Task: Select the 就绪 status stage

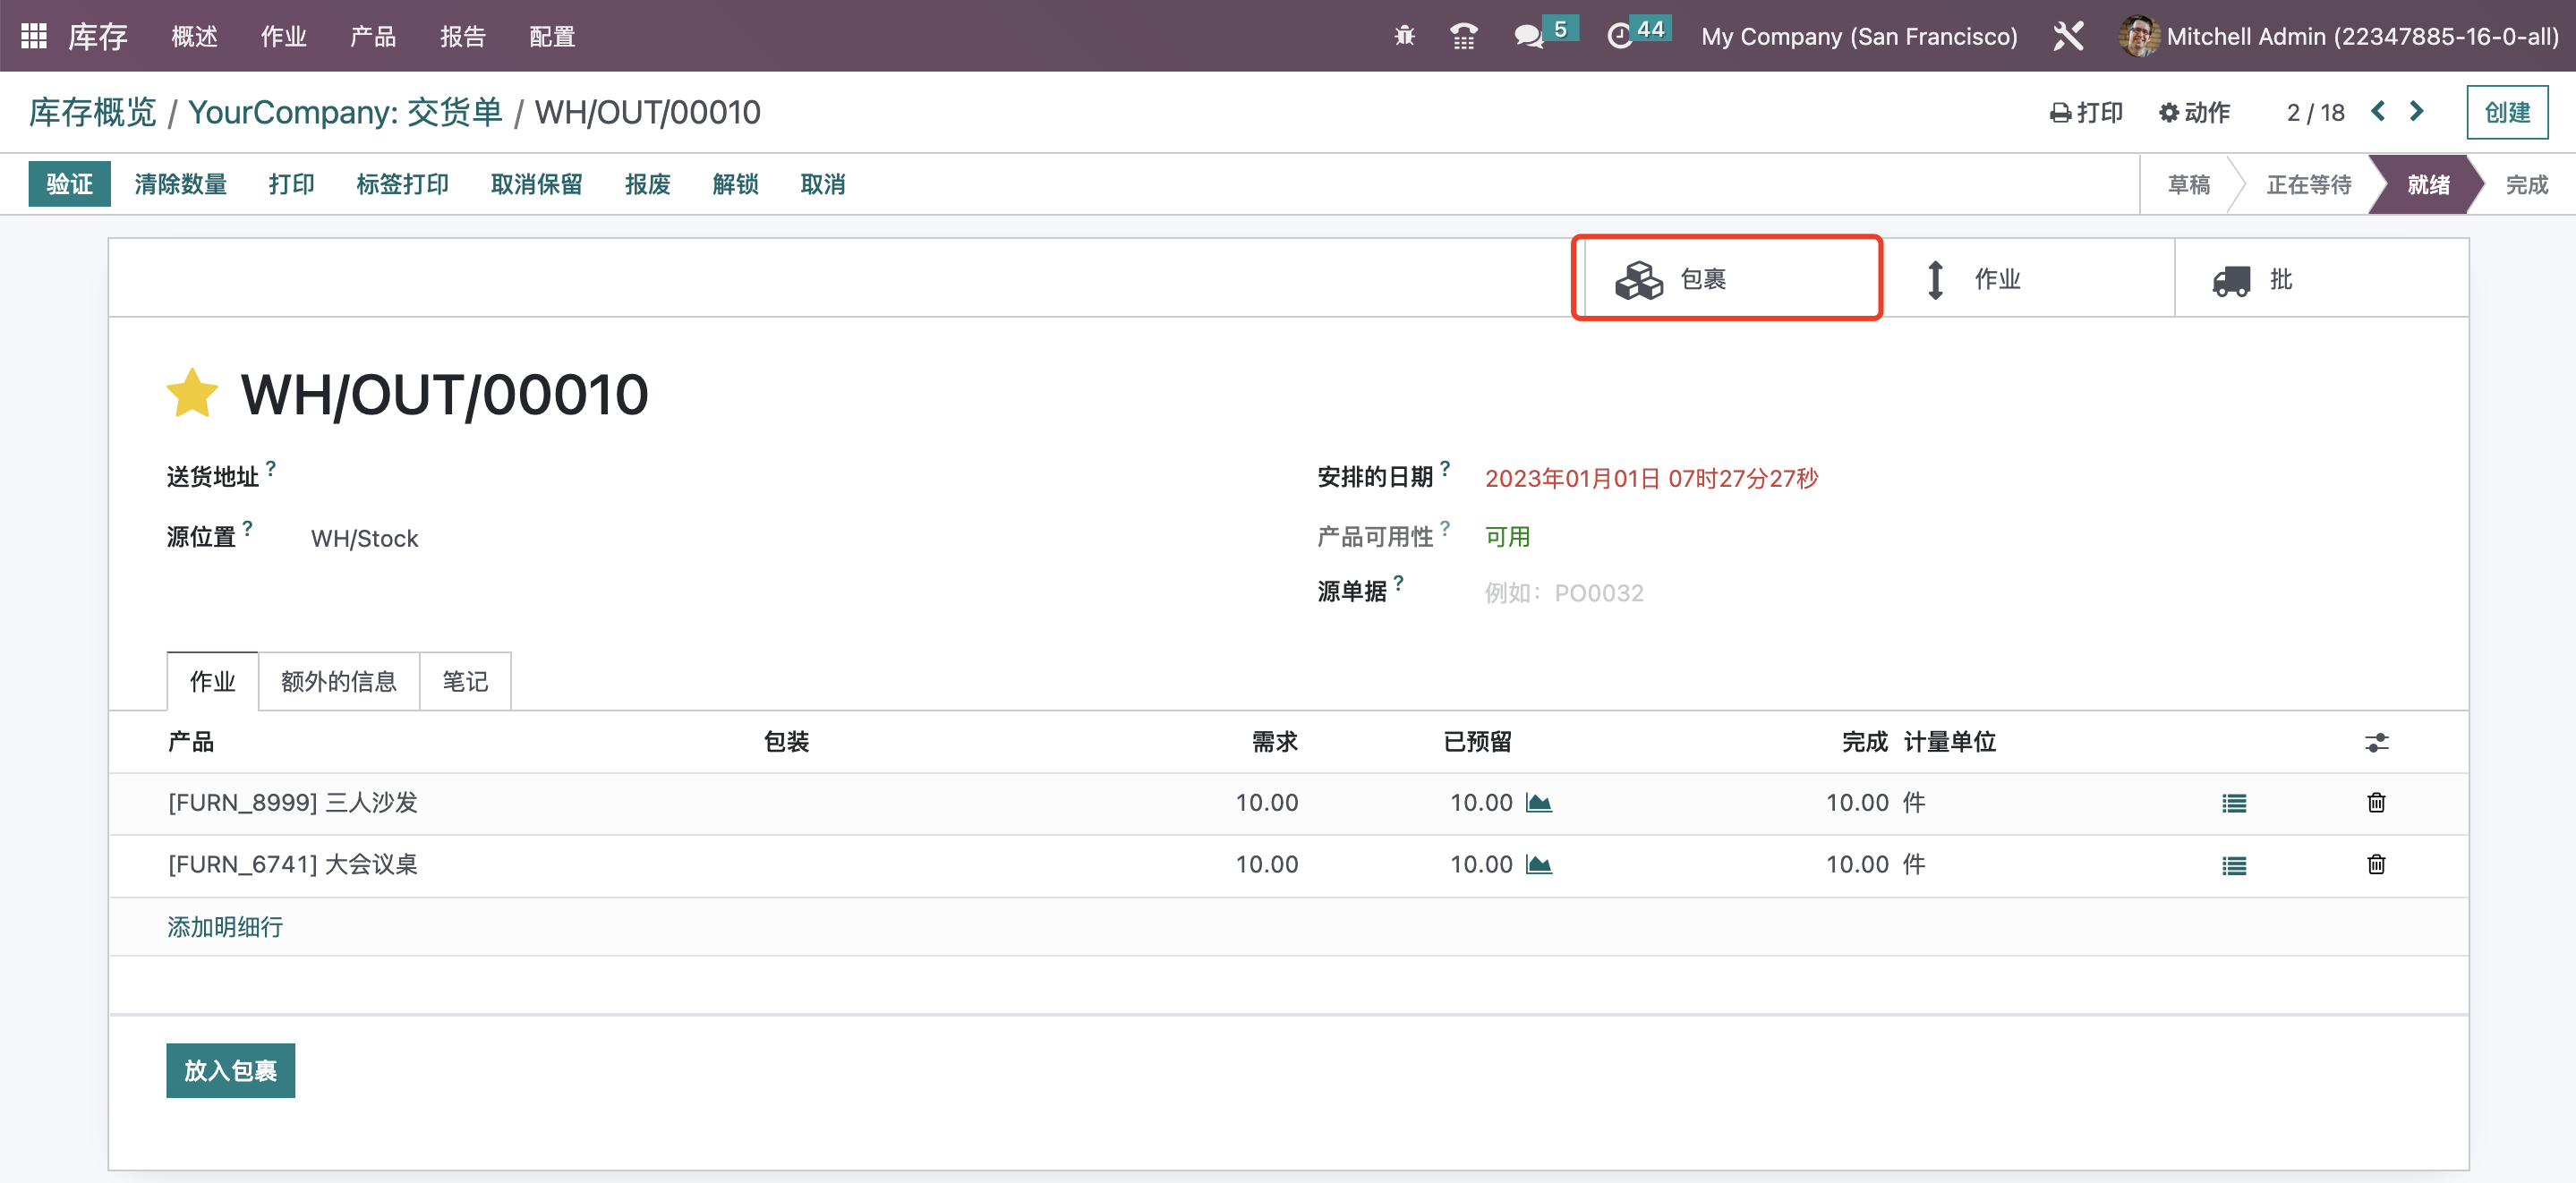Action: tap(2428, 184)
